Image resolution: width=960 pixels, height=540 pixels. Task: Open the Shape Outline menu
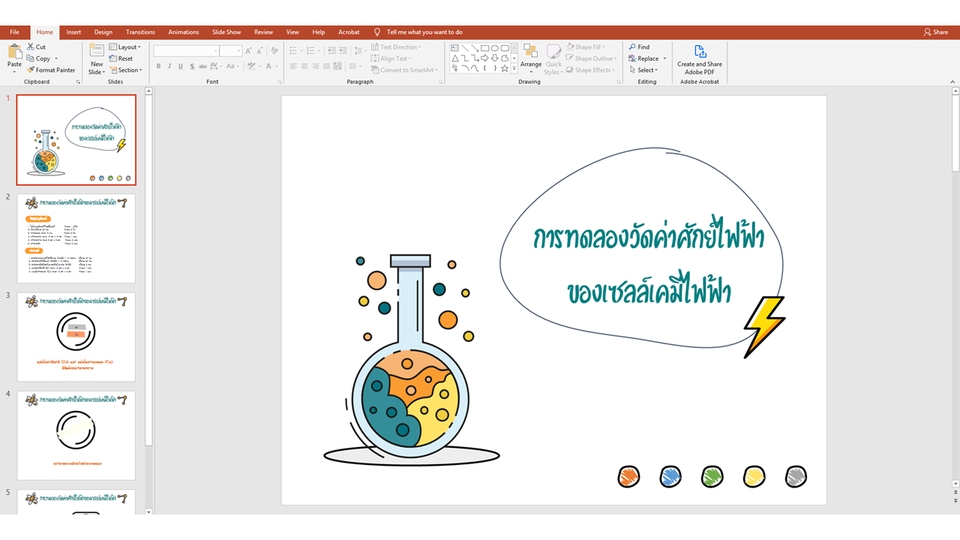[x=591, y=58]
